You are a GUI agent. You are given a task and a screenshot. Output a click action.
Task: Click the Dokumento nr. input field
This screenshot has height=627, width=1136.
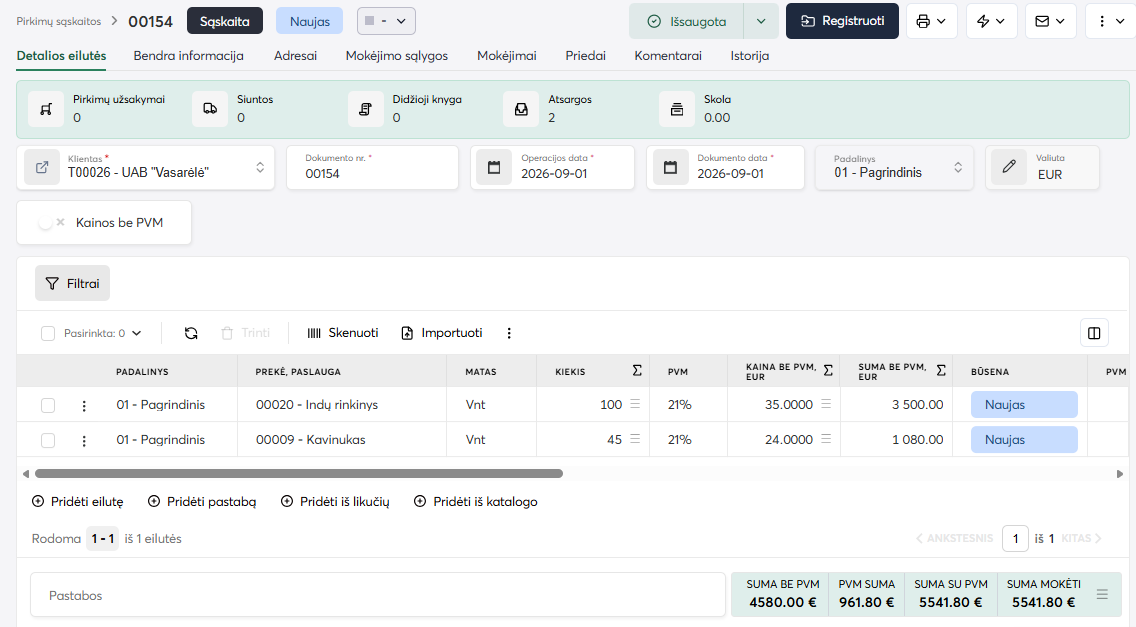point(372,167)
